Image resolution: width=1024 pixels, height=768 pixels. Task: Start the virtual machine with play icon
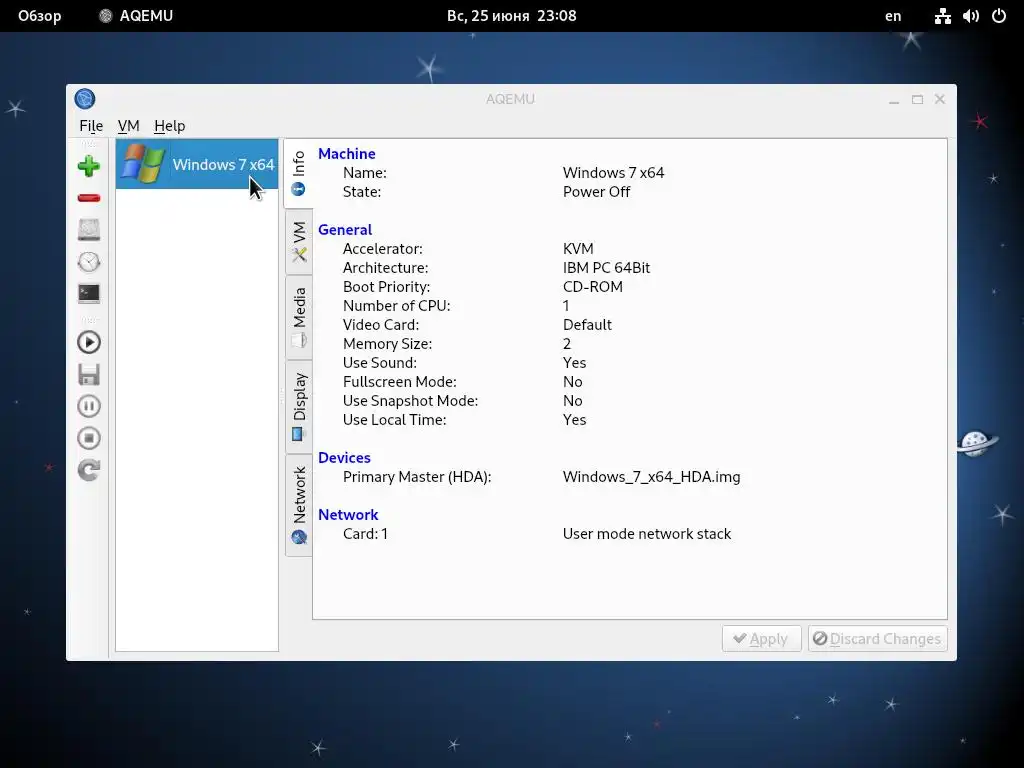pos(89,343)
